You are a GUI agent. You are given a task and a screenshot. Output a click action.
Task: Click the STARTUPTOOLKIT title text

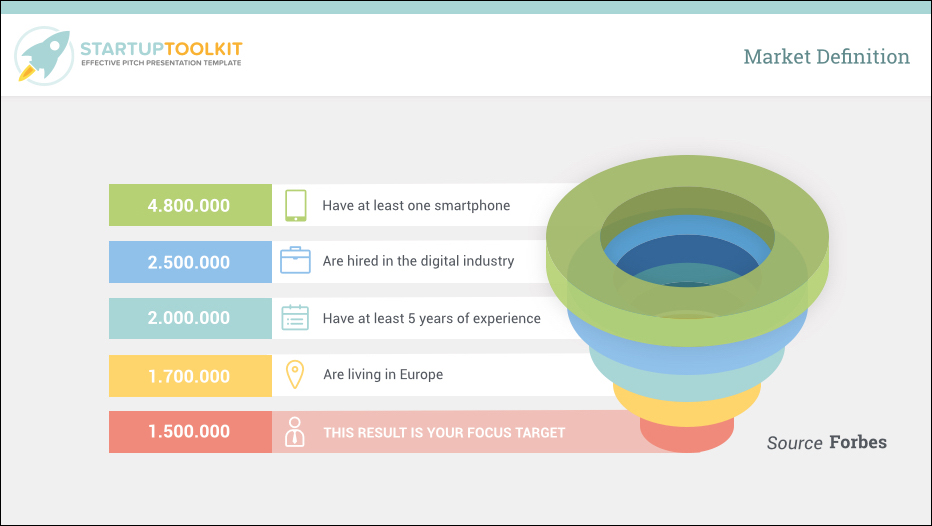161,49
